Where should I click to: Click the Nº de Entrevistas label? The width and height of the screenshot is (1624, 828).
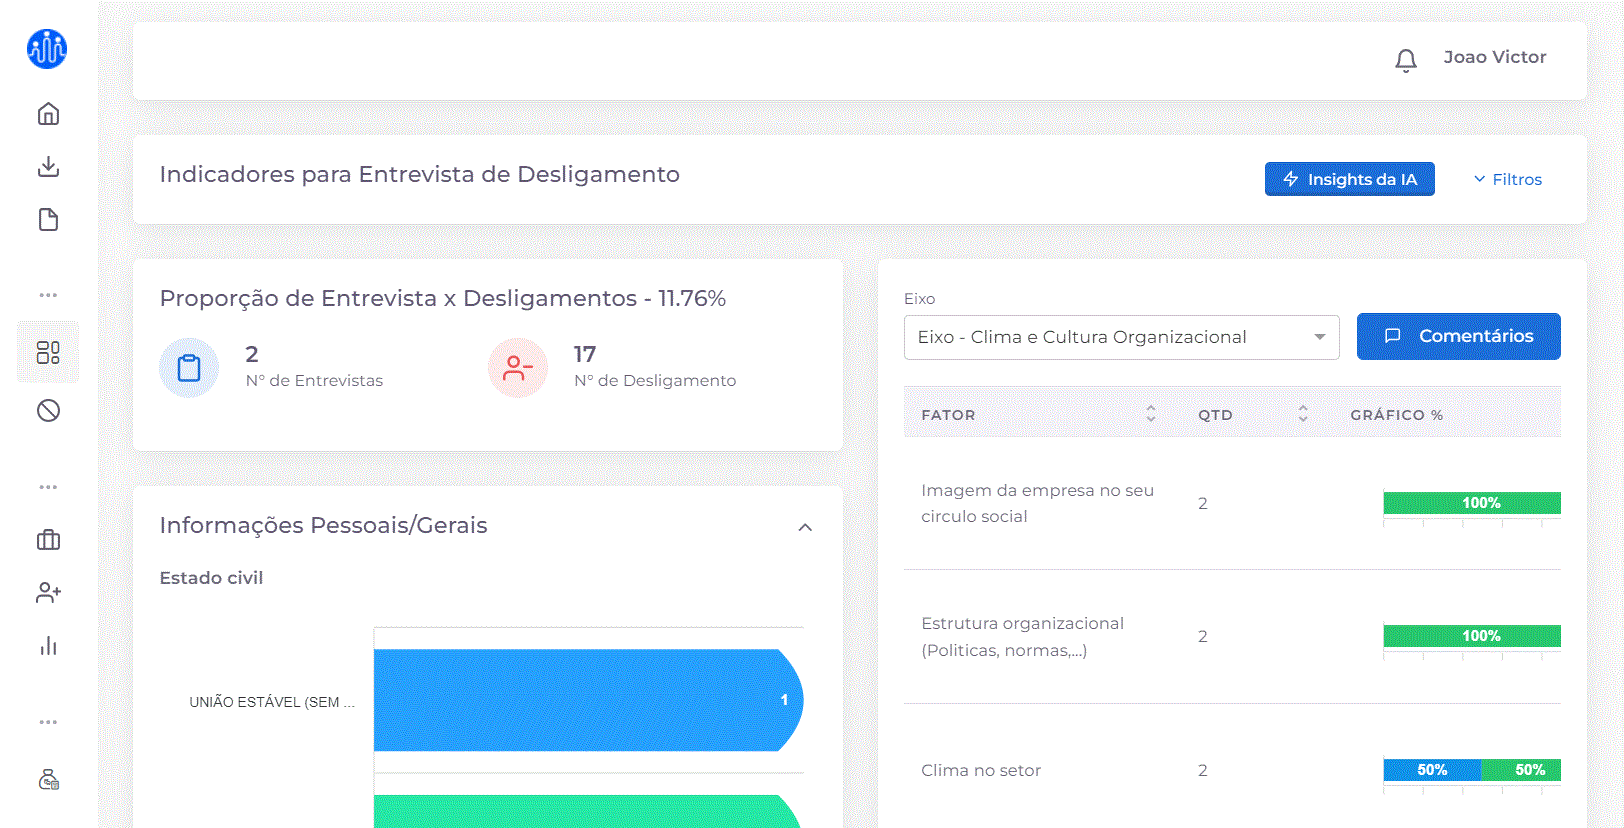[314, 380]
